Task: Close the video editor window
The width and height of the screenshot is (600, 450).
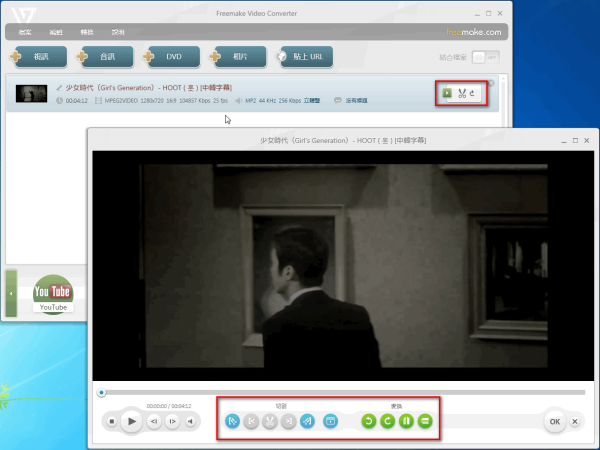Action: click(x=587, y=140)
